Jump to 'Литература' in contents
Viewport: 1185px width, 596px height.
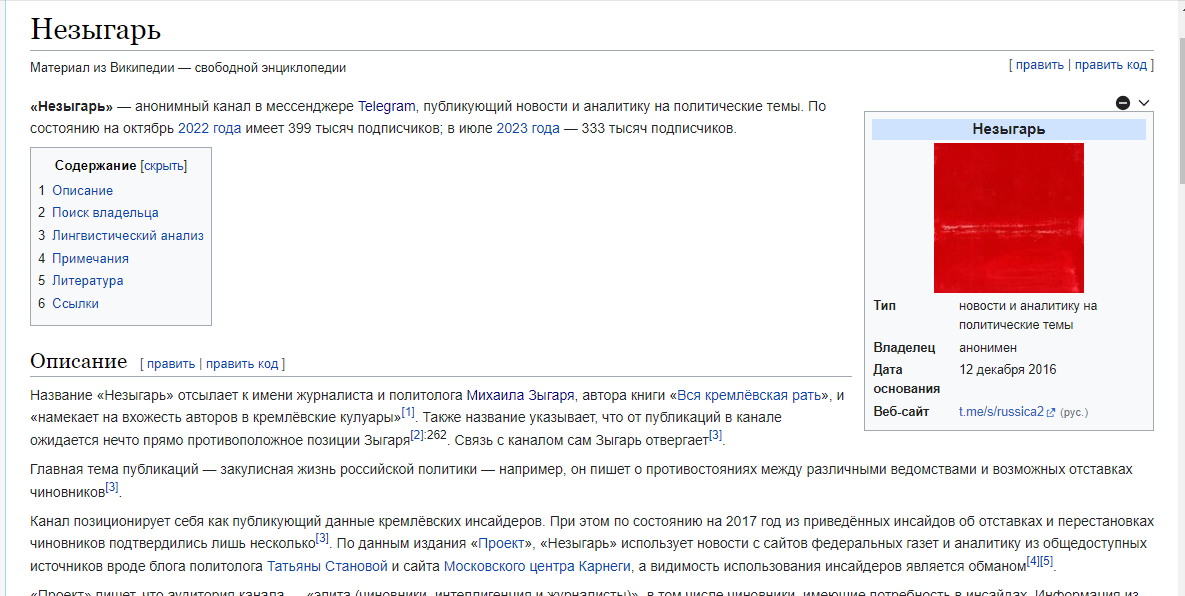point(88,280)
